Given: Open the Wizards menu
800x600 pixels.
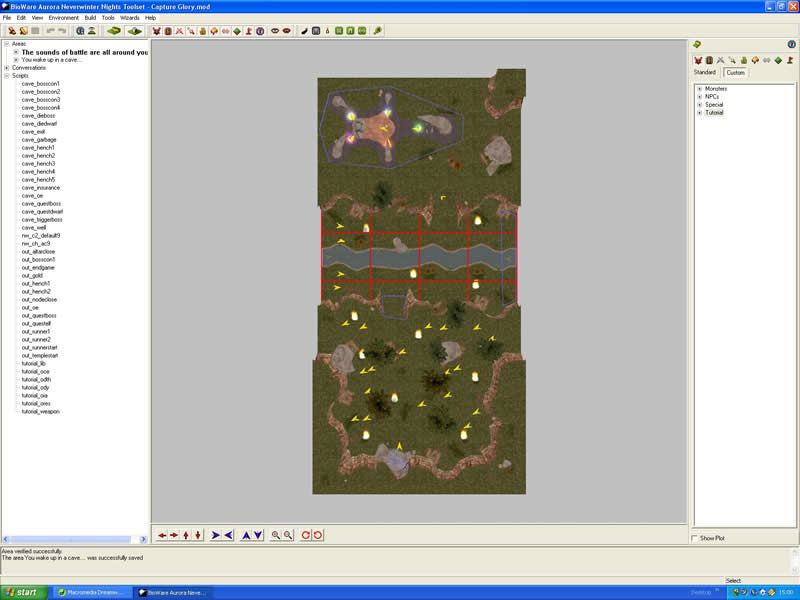Looking at the screenshot, I should (130, 18).
